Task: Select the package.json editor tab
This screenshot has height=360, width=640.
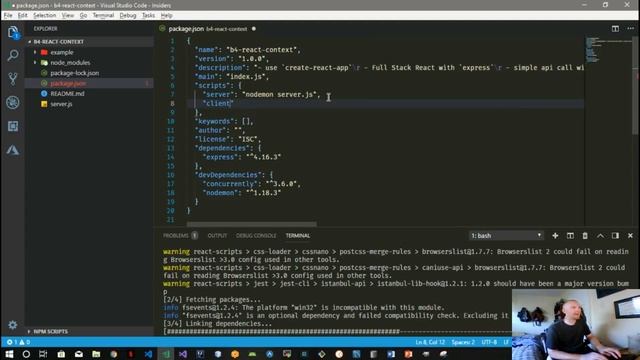Action: pyautogui.click(x=208, y=29)
